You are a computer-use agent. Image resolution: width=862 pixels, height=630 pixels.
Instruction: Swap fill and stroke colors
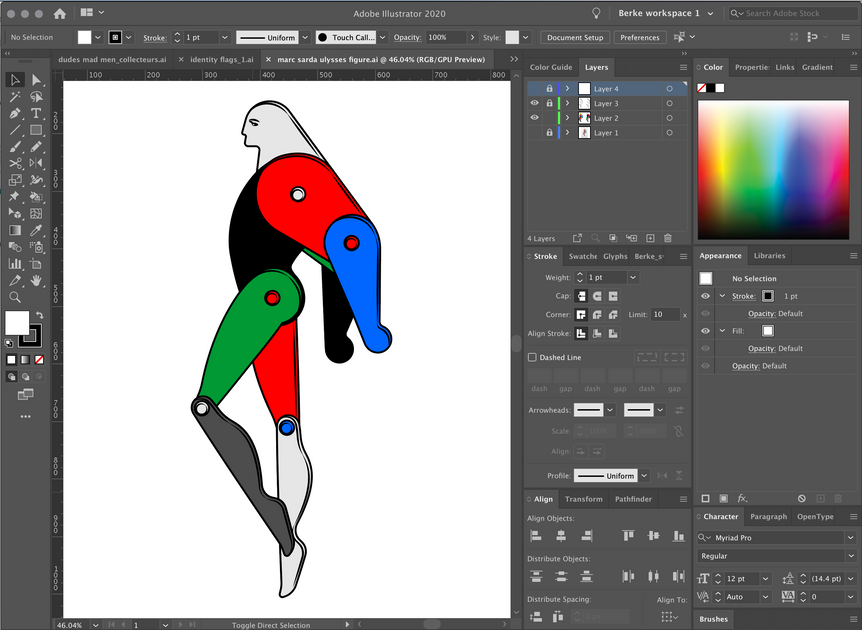point(40,316)
